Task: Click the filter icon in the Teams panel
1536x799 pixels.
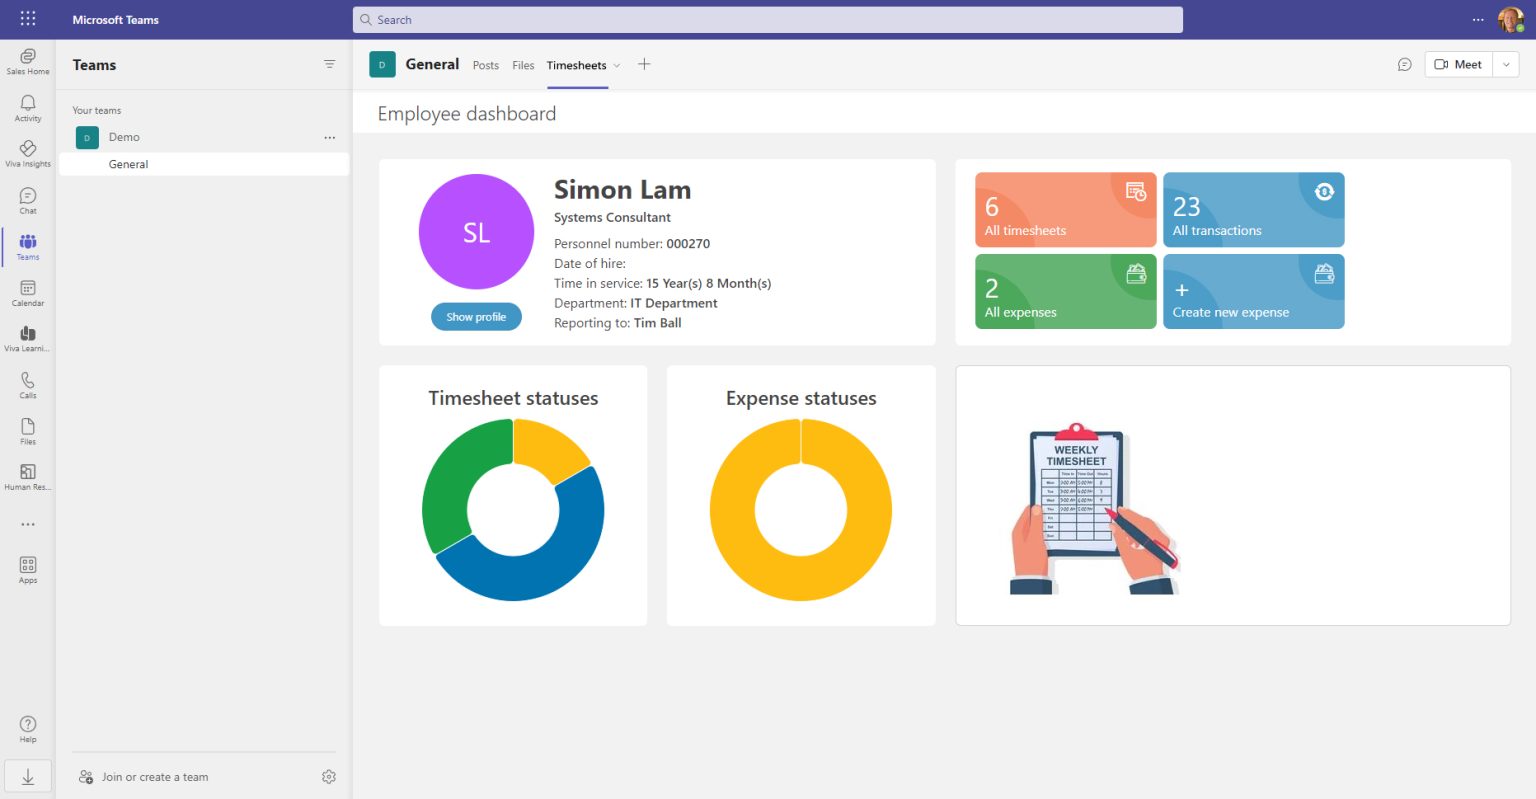Action: [x=329, y=63]
